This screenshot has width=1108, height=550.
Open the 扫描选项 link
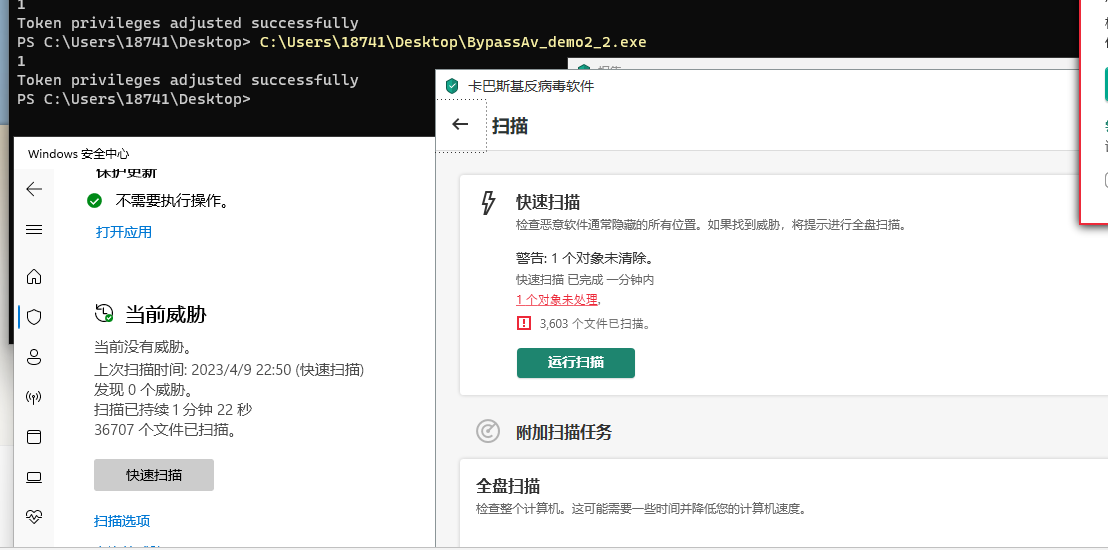[122, 521]
